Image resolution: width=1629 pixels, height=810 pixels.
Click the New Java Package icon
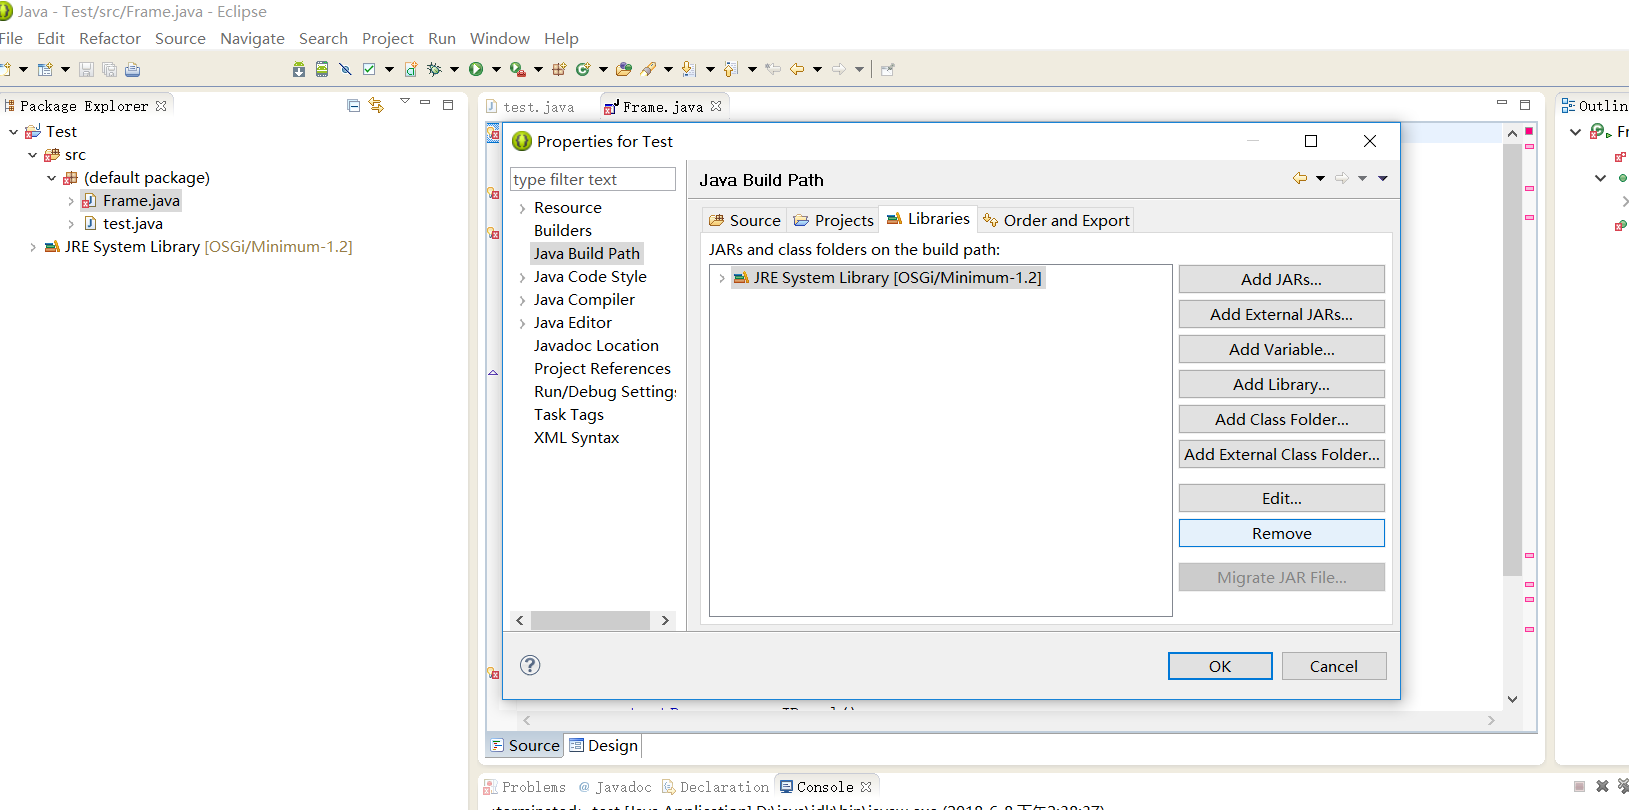[x=559, y=69]
